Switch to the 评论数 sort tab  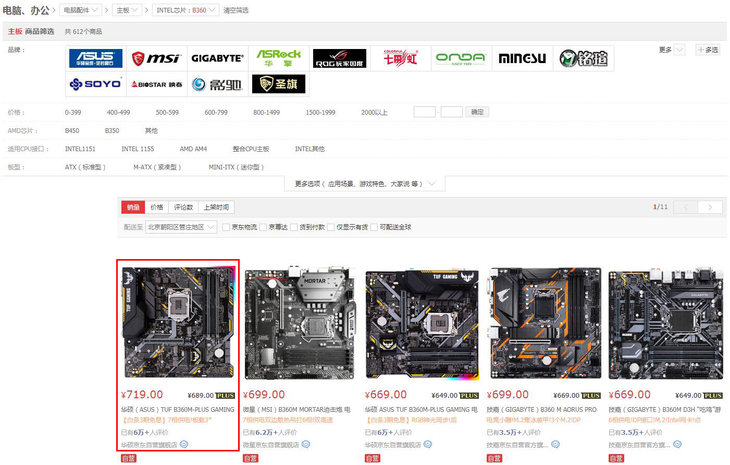coord(183,207)
